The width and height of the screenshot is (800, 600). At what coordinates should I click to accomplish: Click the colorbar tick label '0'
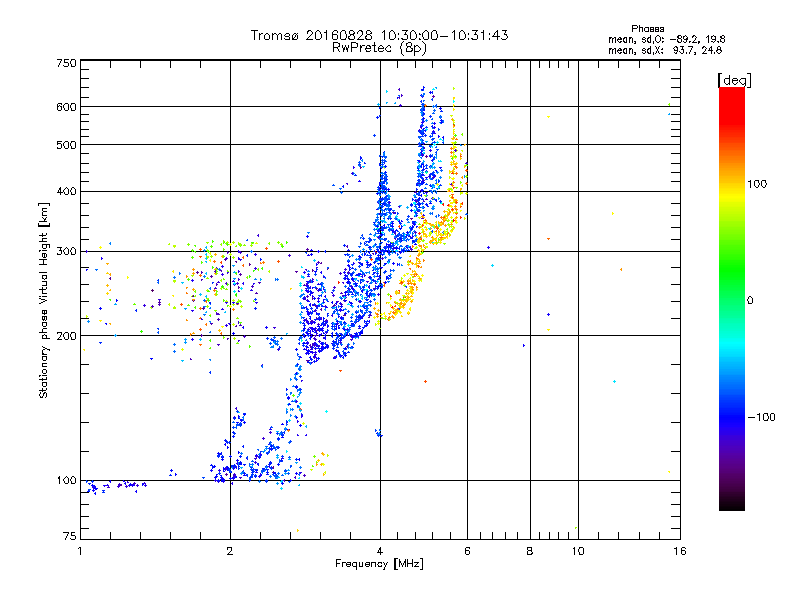click(x=750, y=300)
